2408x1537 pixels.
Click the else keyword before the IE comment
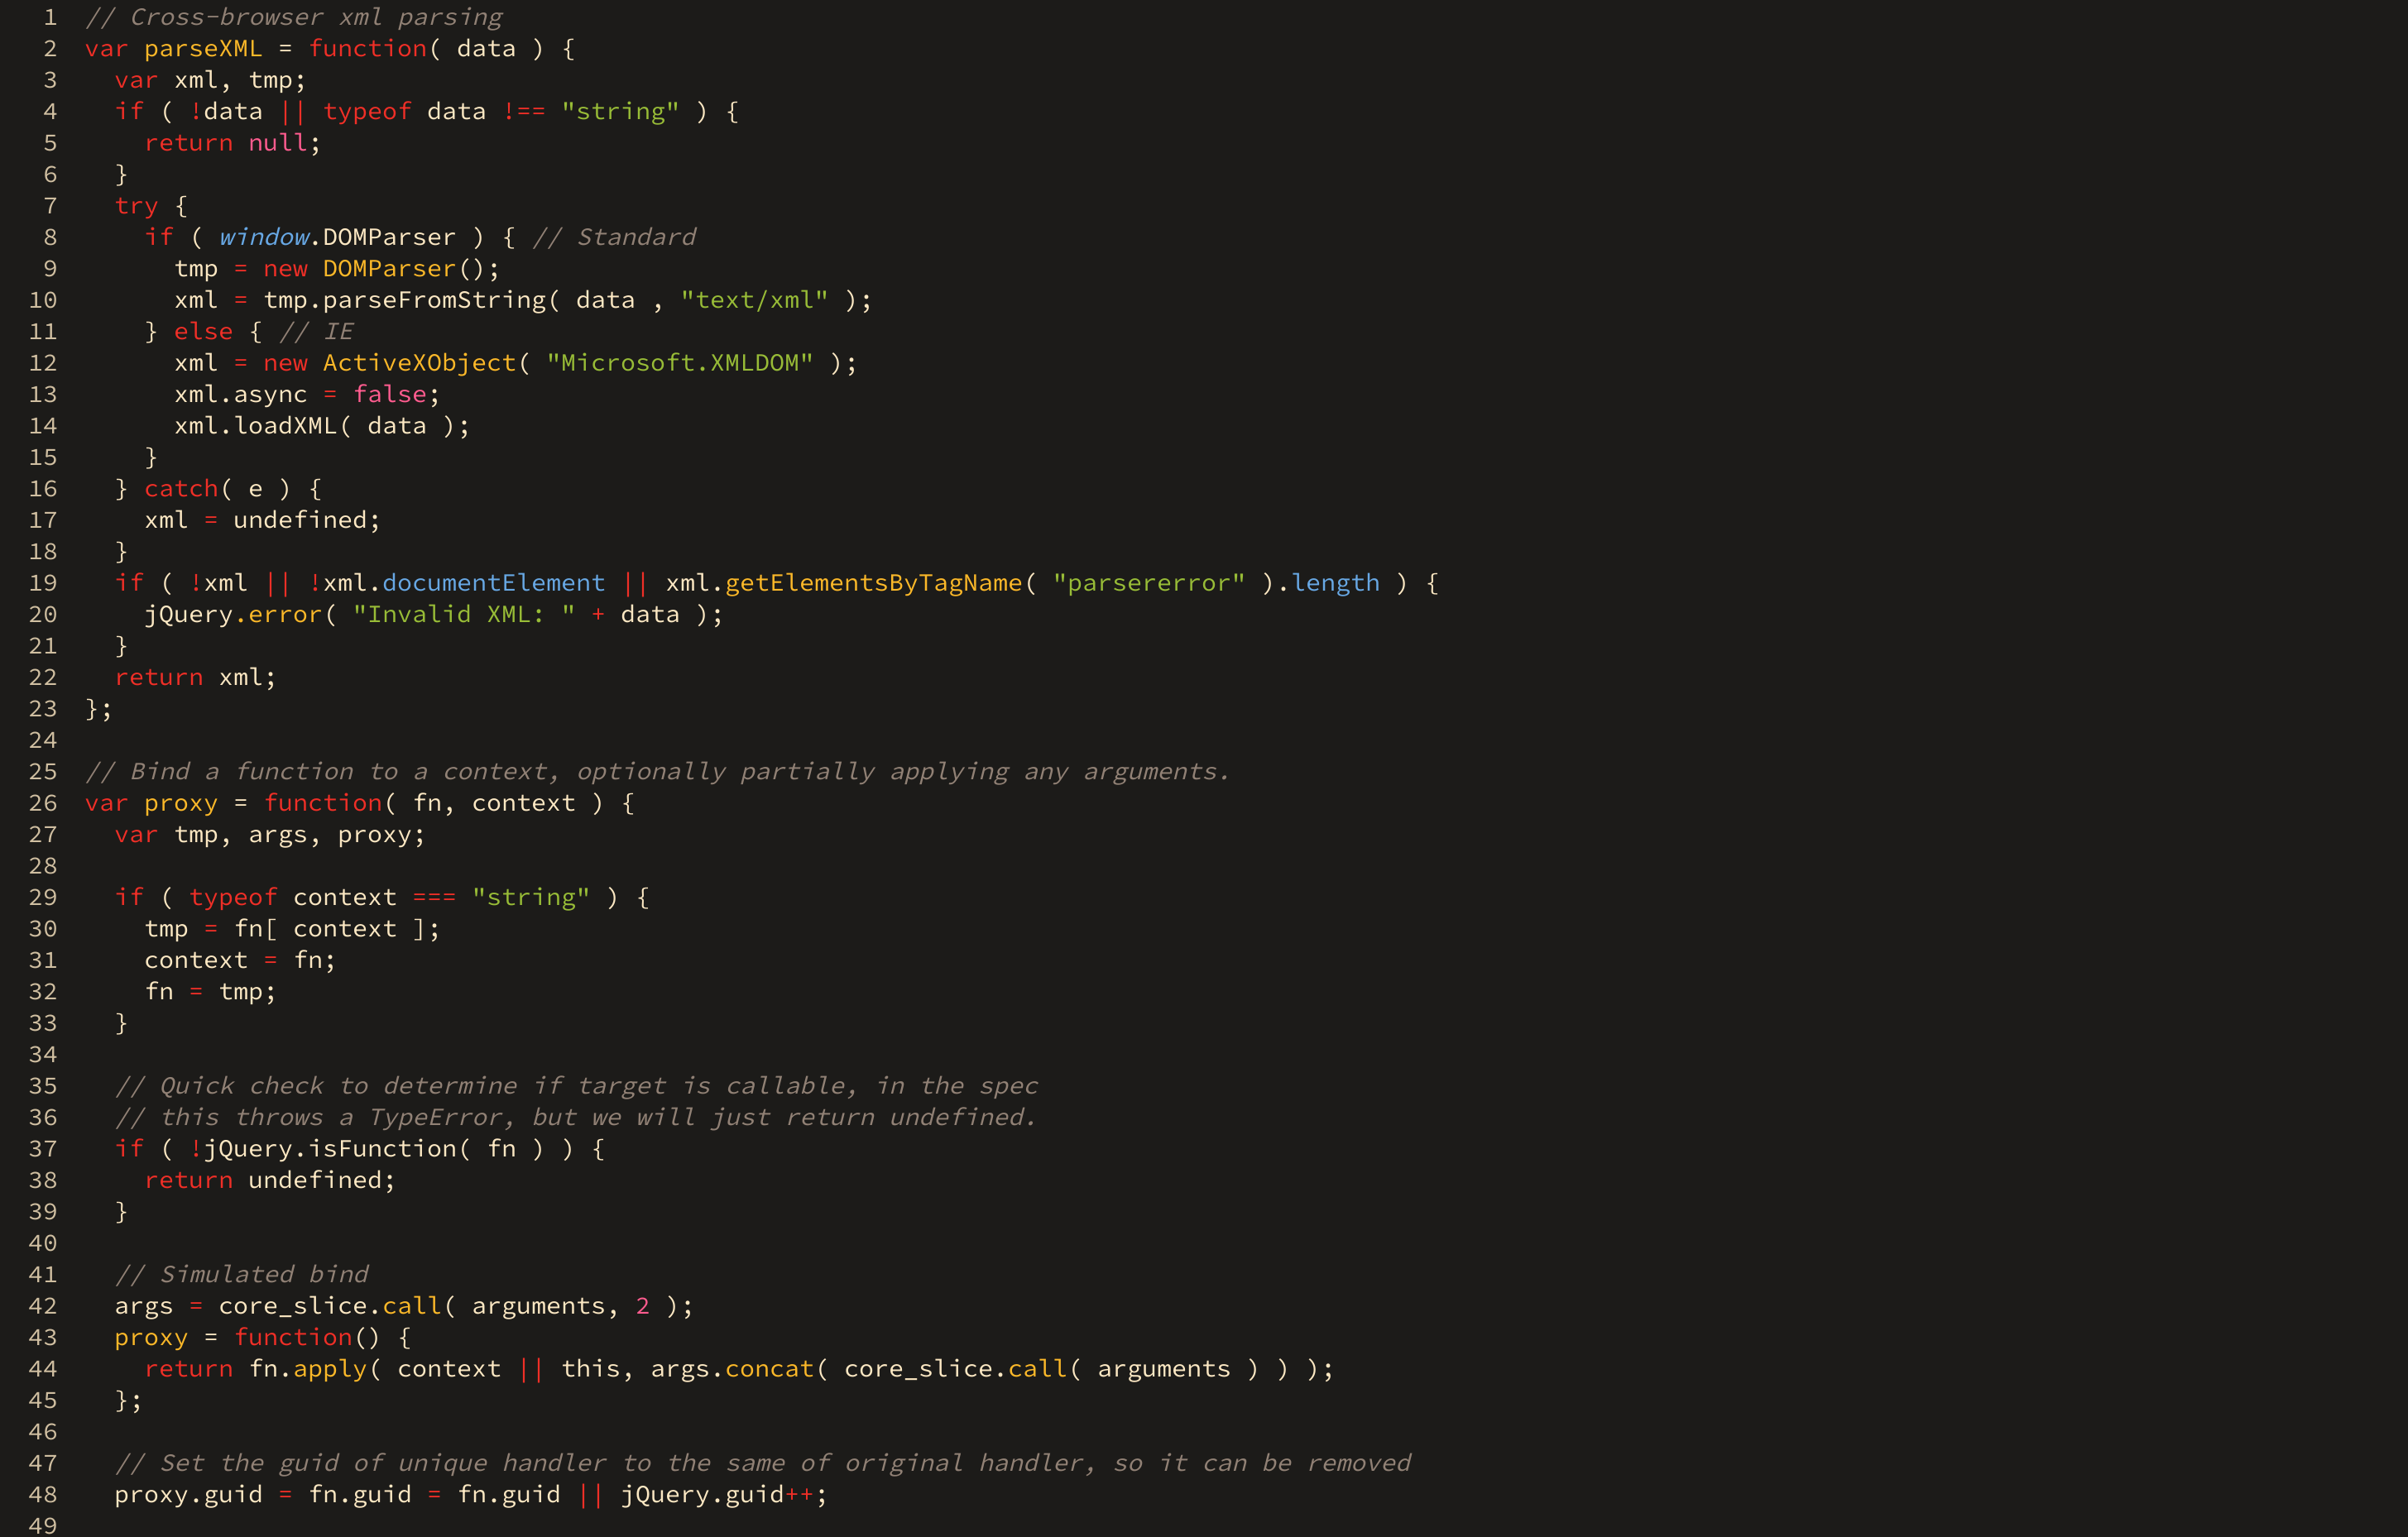(203, 332)
